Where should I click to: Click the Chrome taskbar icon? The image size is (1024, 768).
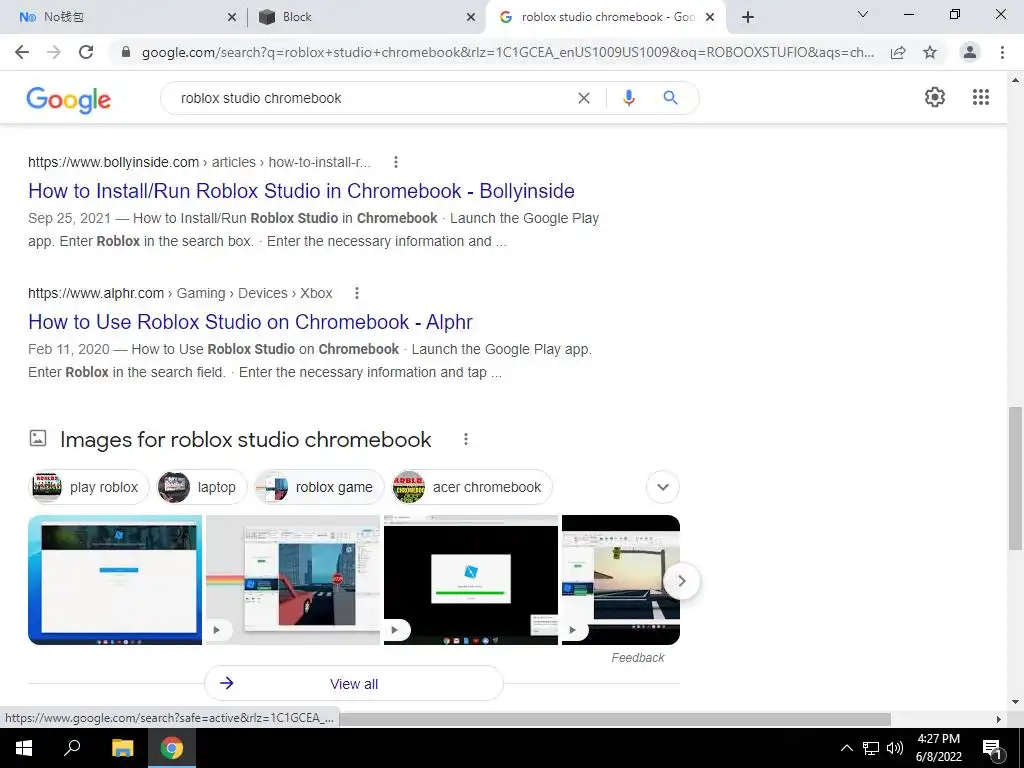point(172,748)
